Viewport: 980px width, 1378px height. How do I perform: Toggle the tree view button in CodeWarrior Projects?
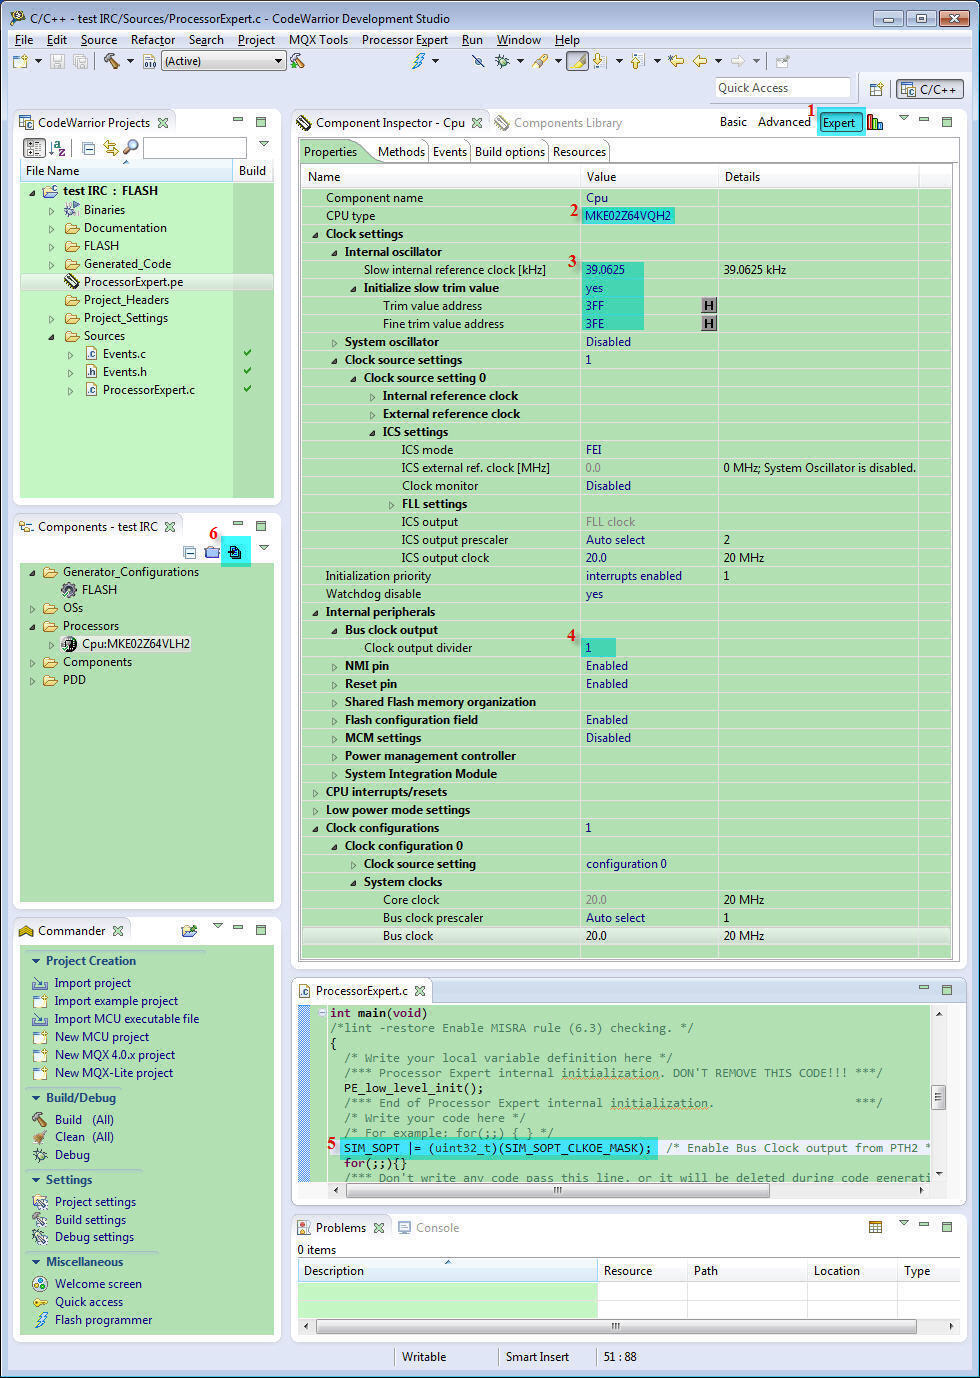pyautogui.click(x=34, y=148)
